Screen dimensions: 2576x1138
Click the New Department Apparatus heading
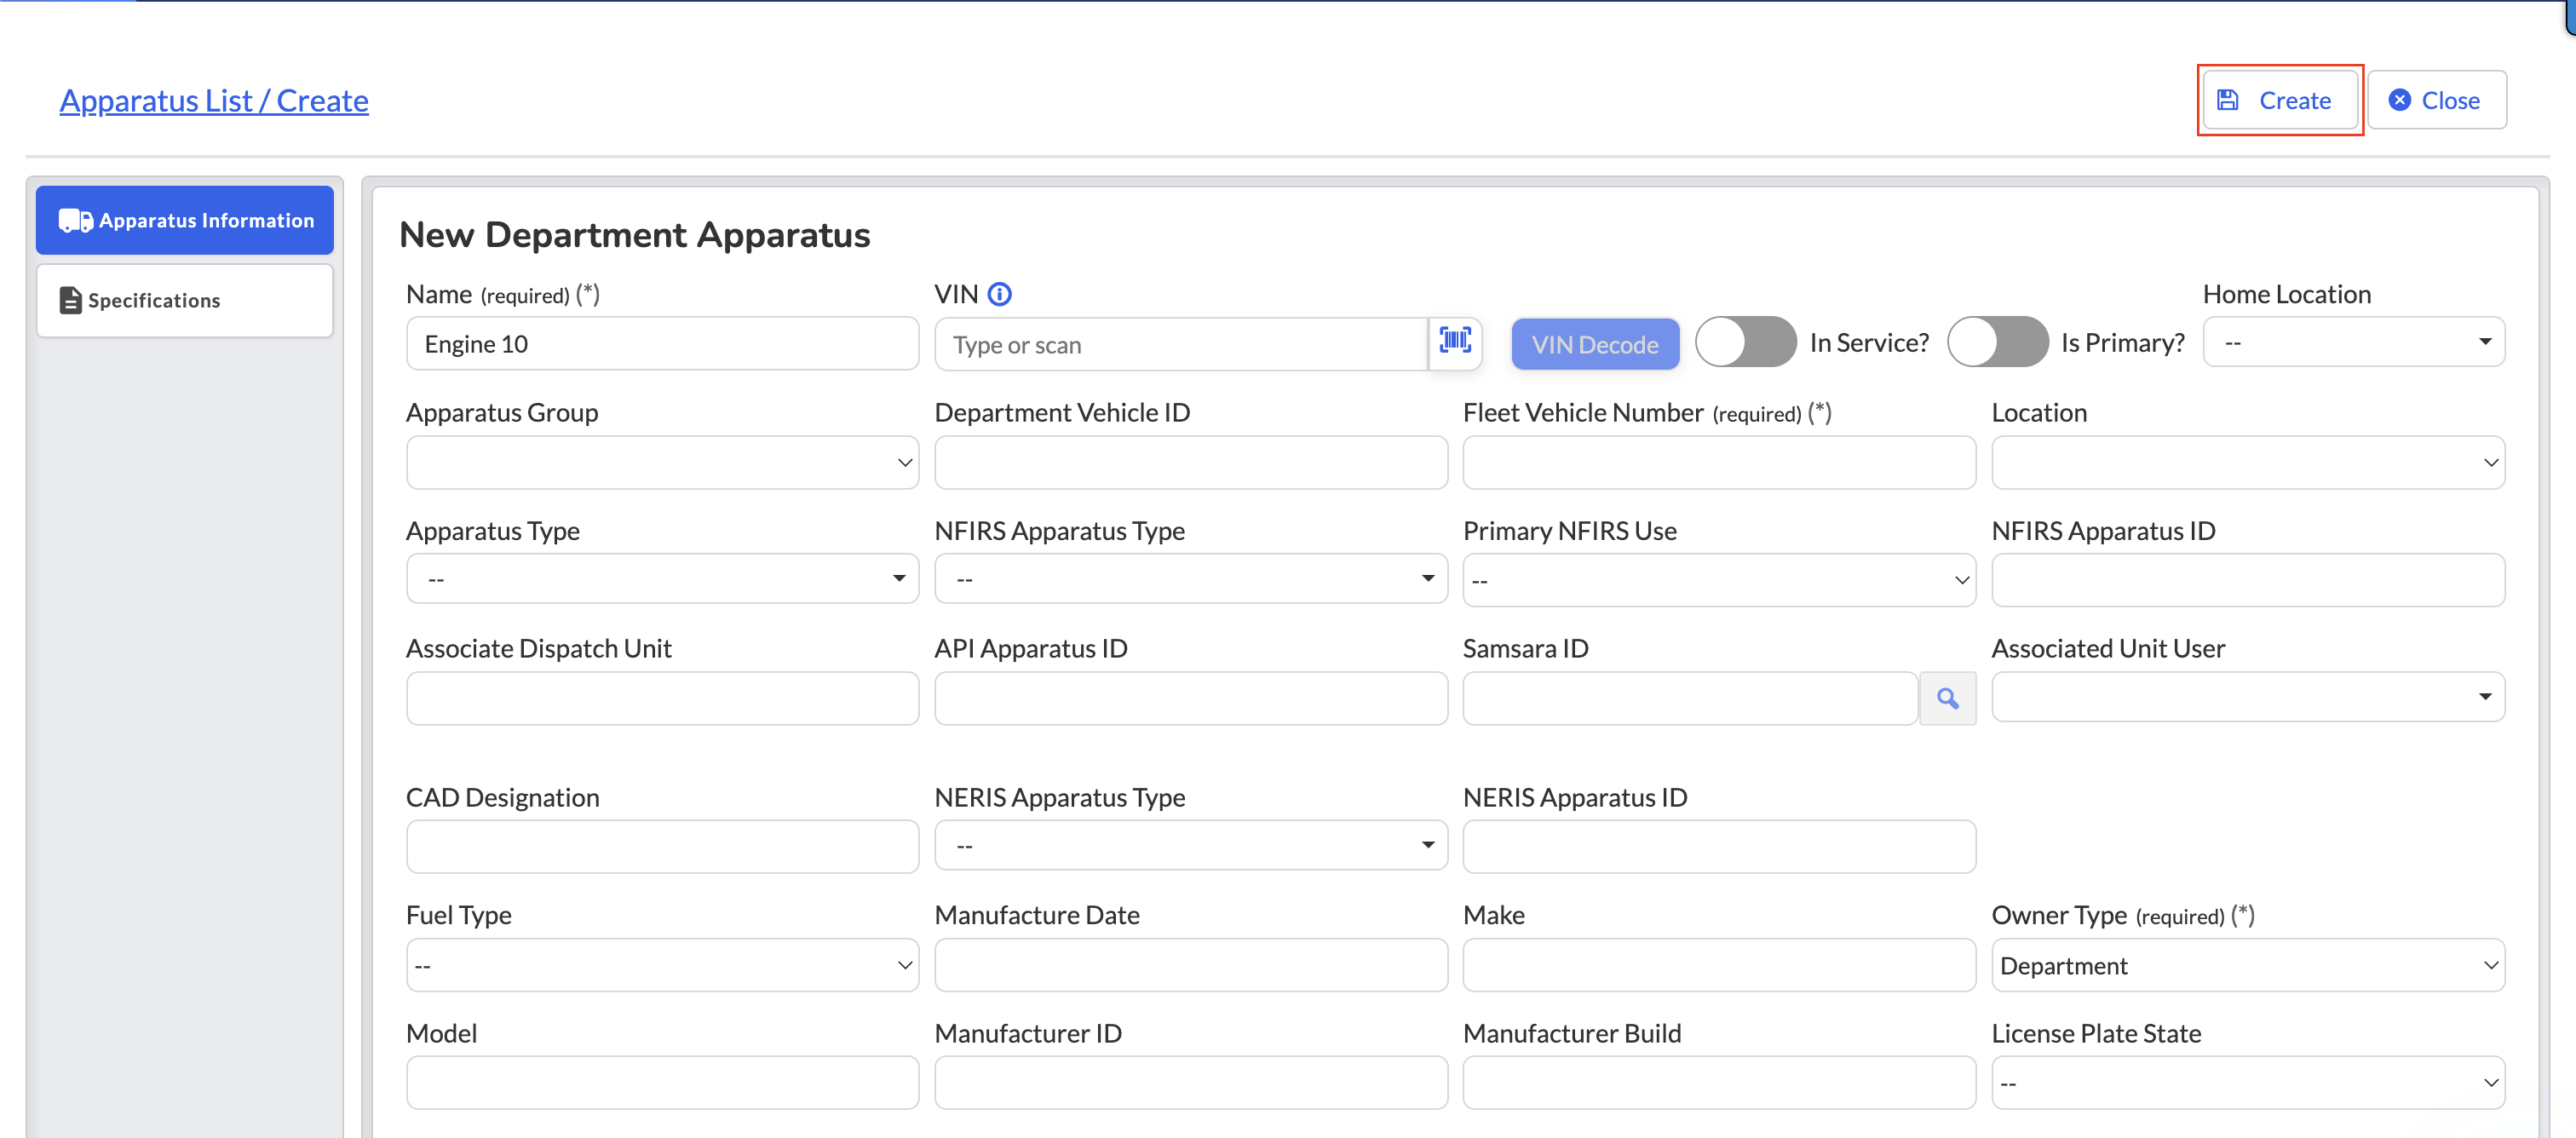point(635,235)
